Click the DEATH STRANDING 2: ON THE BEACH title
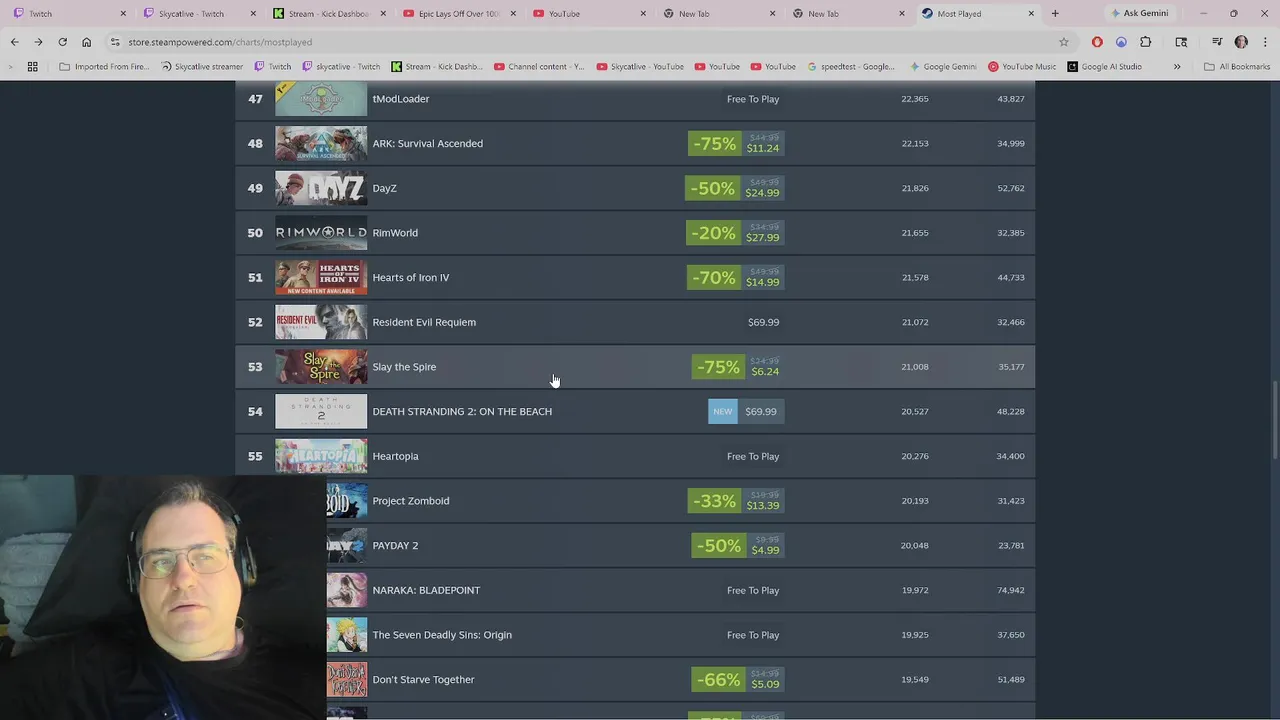This screenshot has width=1280, height=720. pyautogui.click(x=462, y=411)
